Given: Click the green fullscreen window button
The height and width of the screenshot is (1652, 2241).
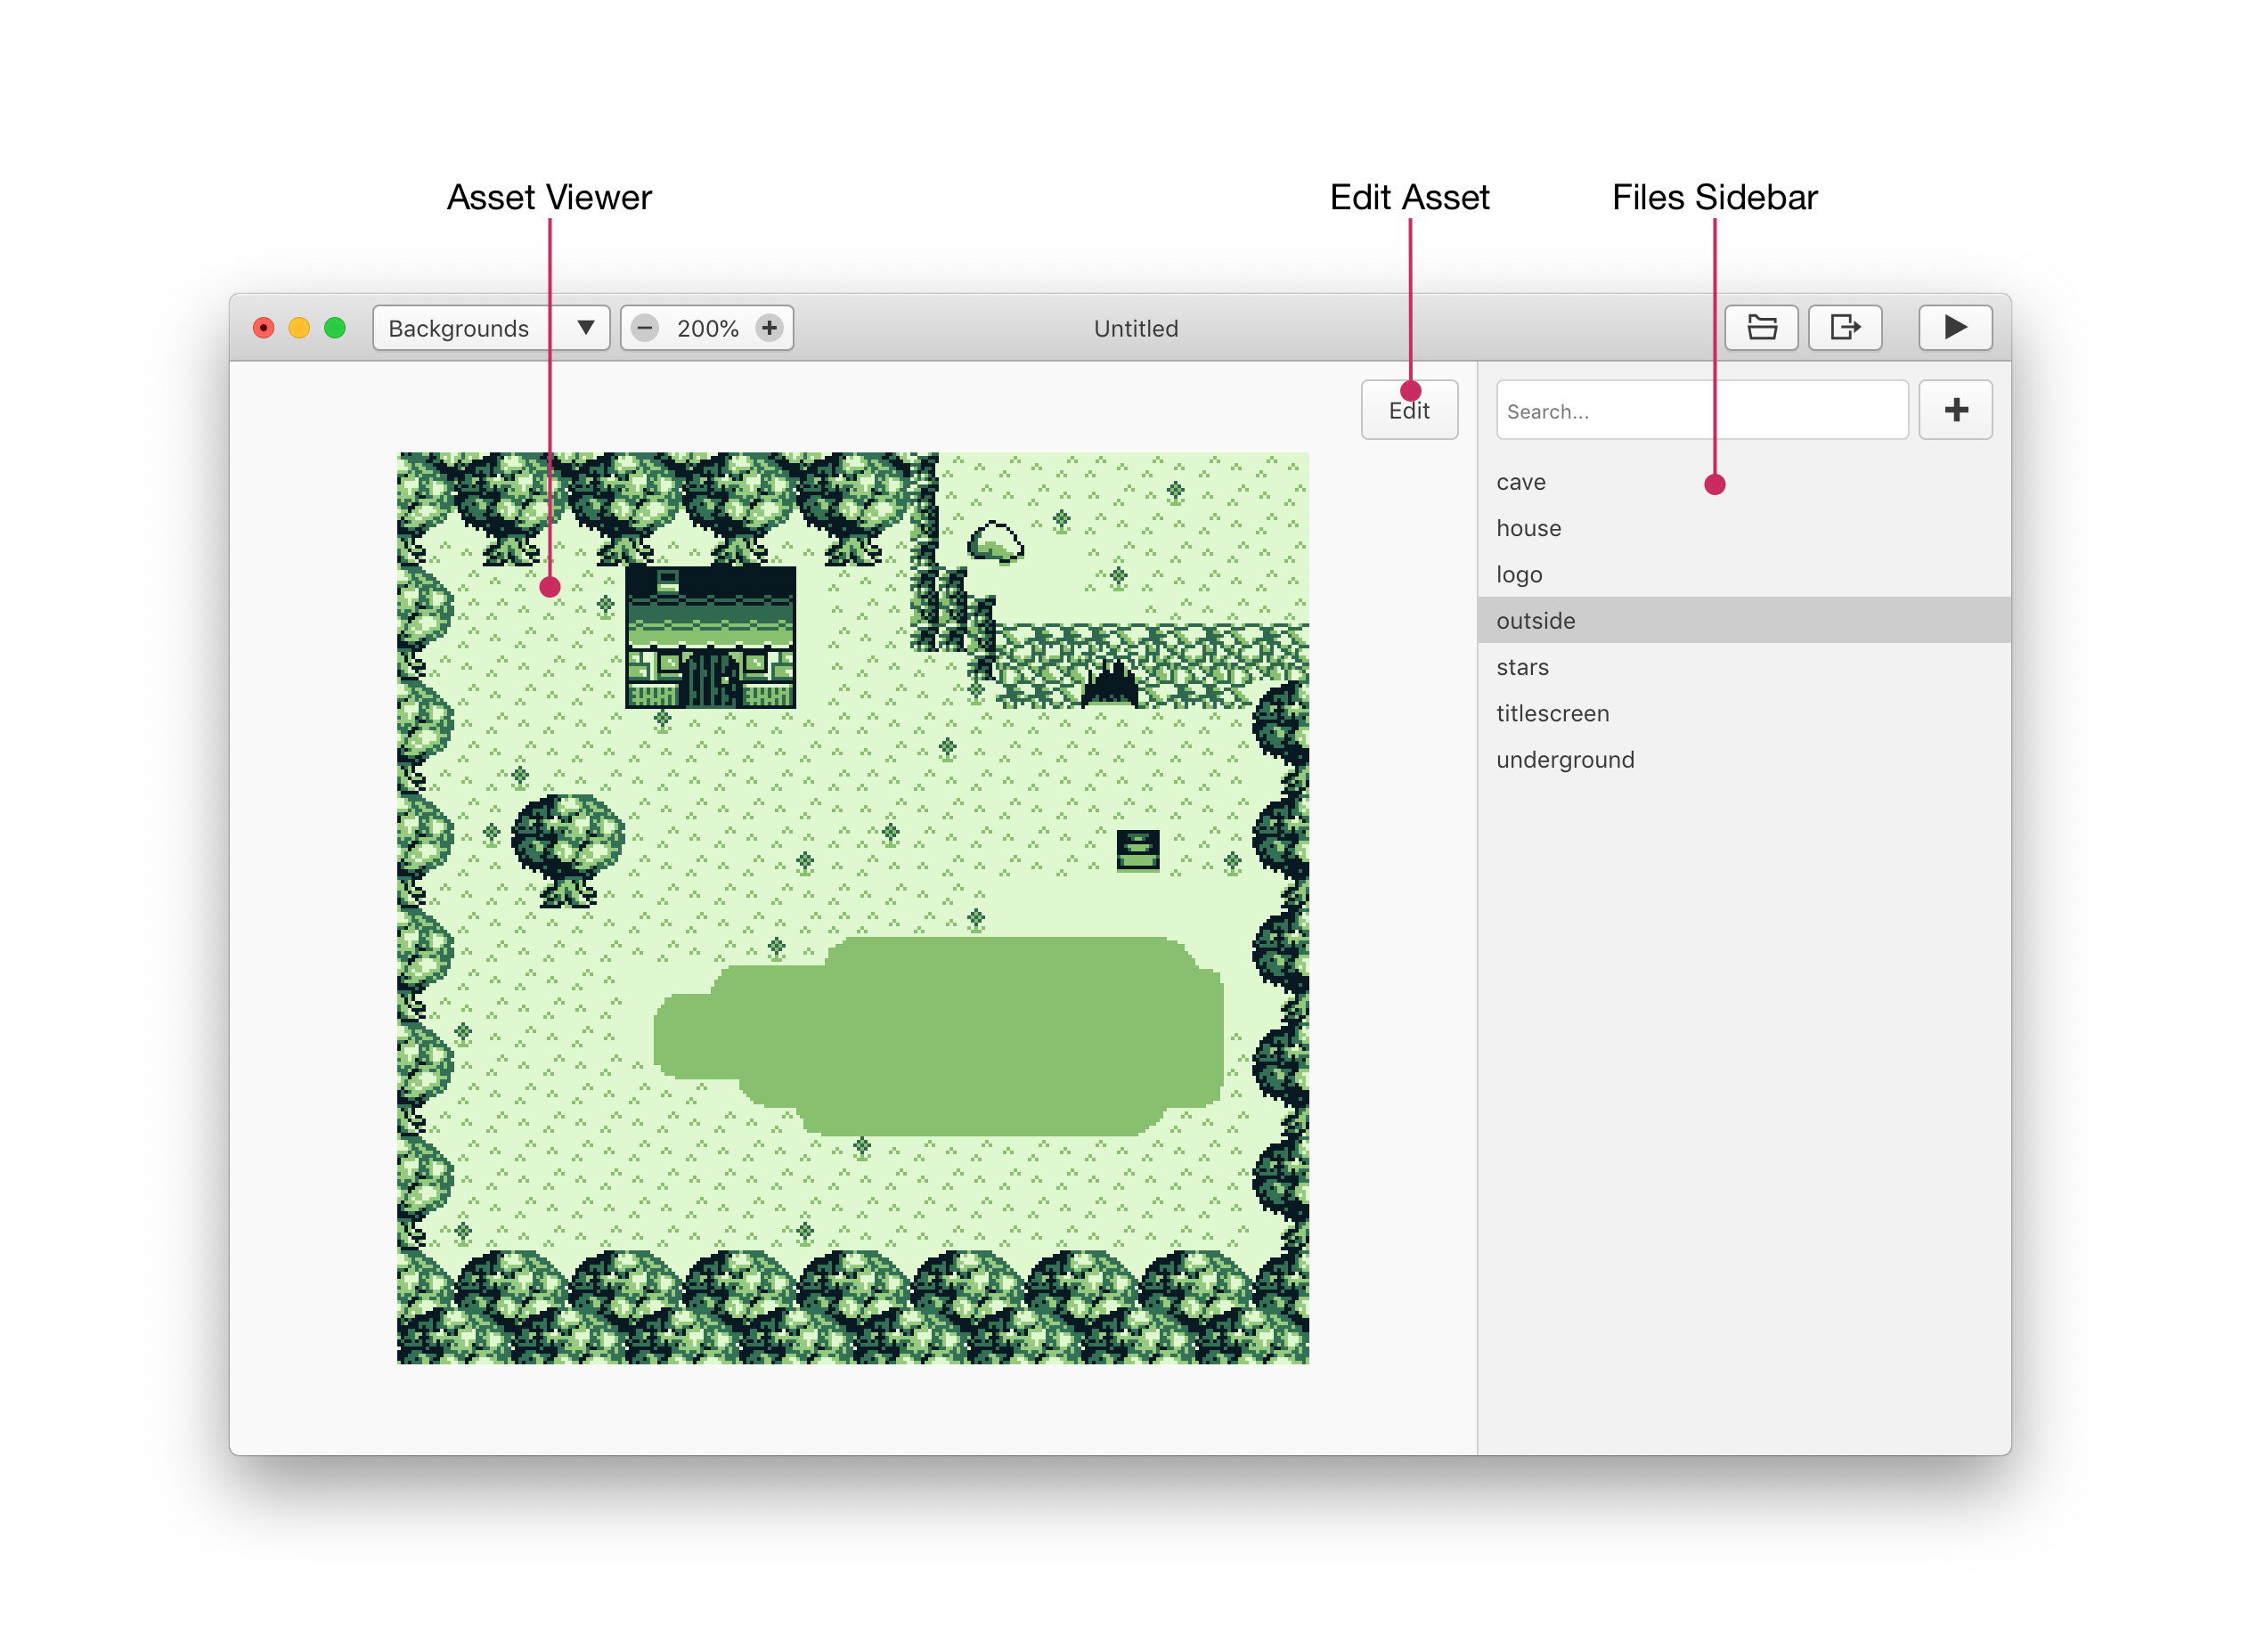Looking at the screenshot, I should (335, 328).
